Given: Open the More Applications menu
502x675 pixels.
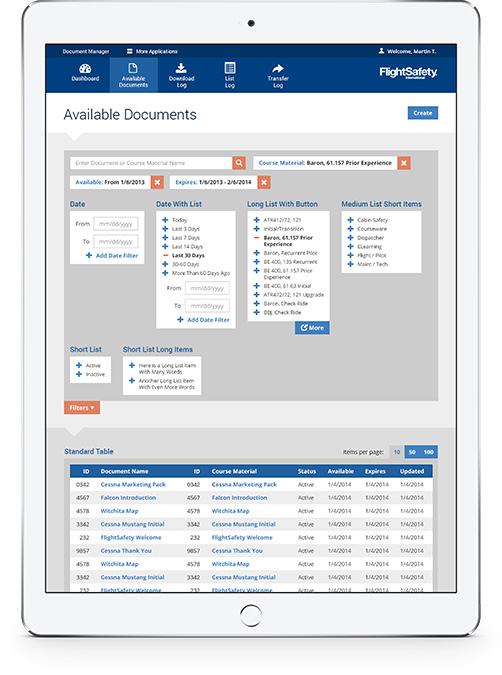Looking at the screenshot, I should pyautogui.click(x=152, y=51).
